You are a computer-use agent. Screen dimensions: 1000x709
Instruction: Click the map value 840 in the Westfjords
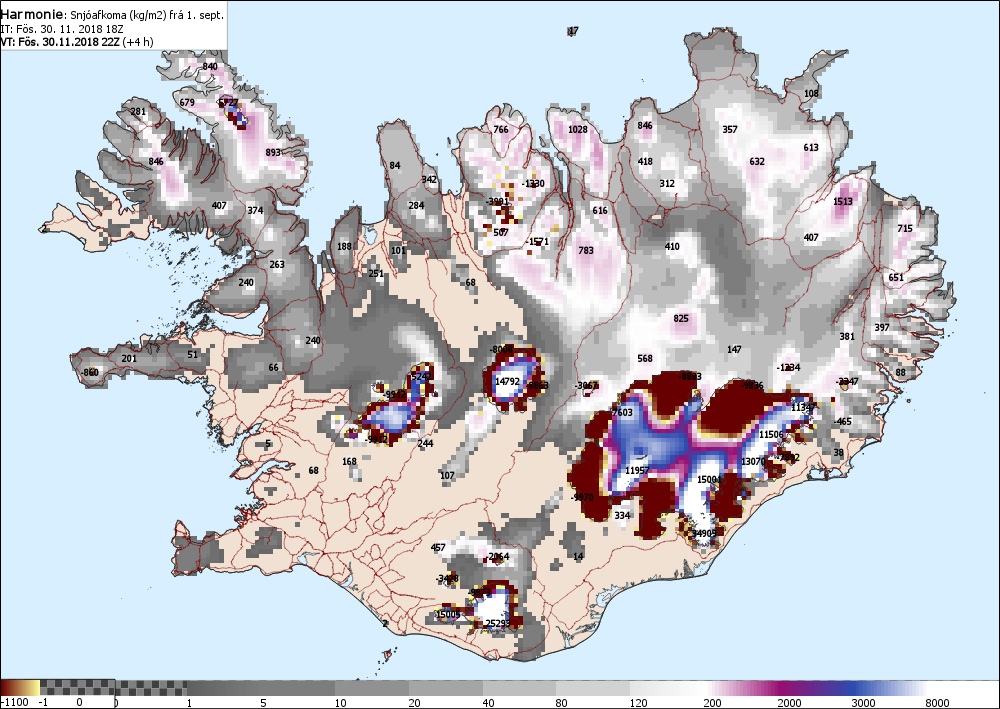pyautogui.click(x=210, y=66)
